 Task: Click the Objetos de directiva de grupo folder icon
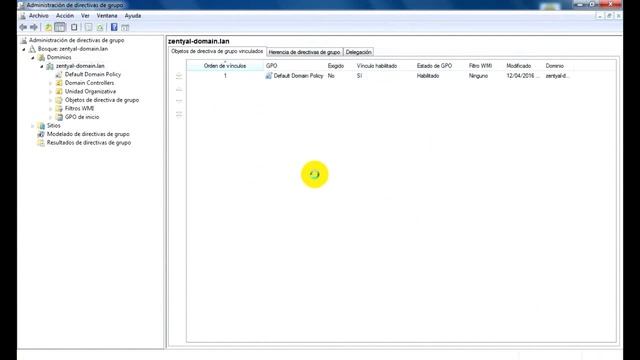59,100
